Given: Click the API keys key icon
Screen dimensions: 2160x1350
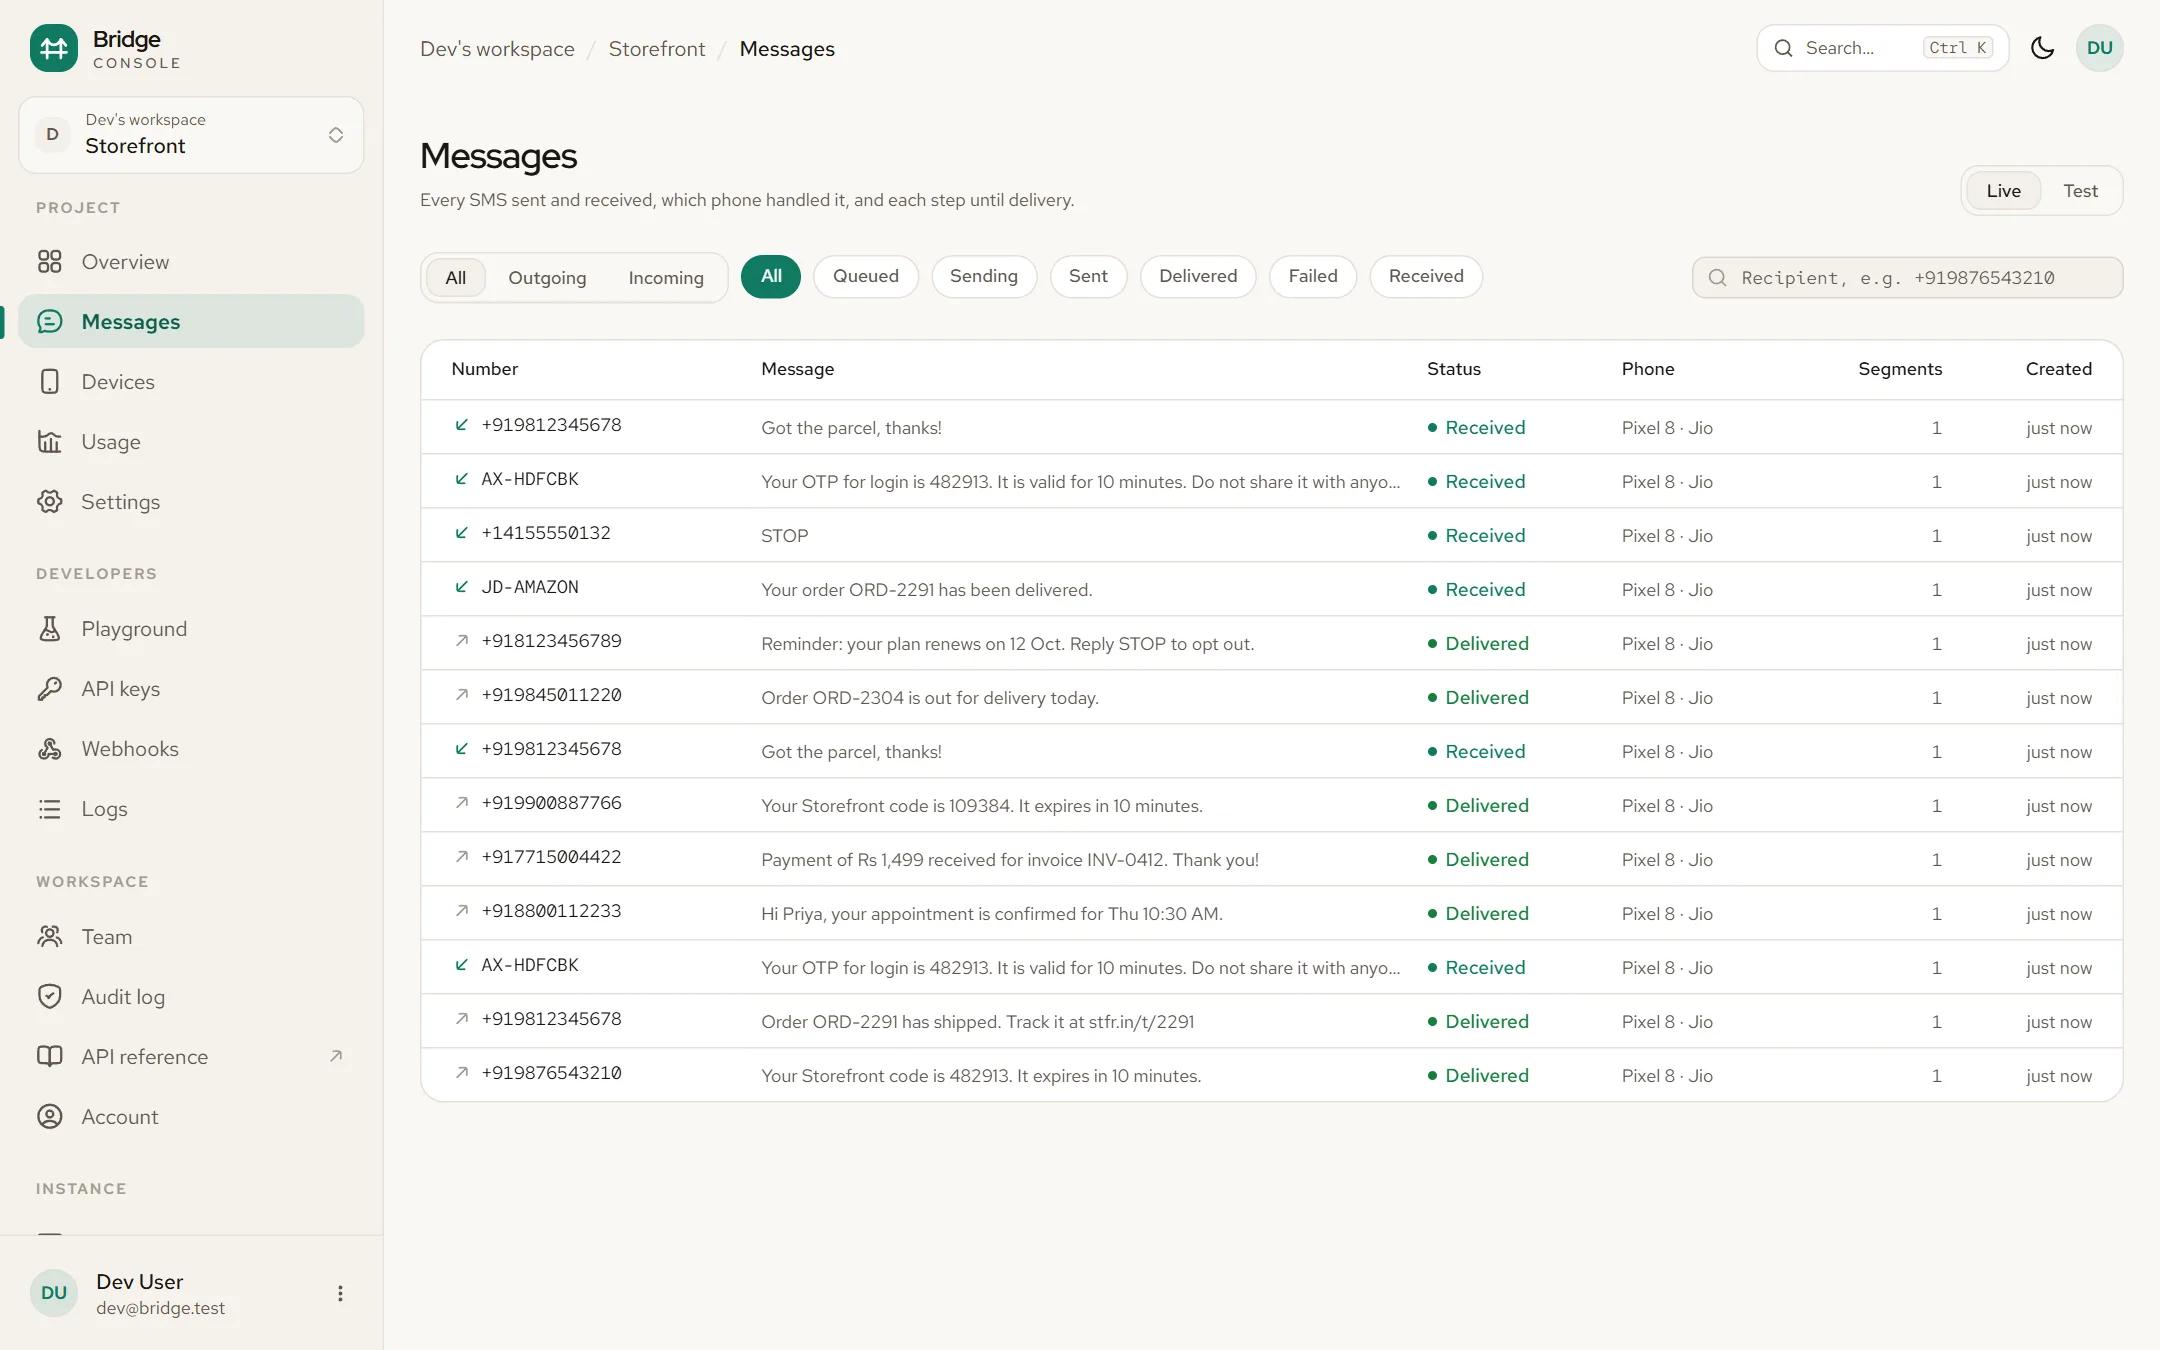Looking at the screenshot, I should (50, 689).
